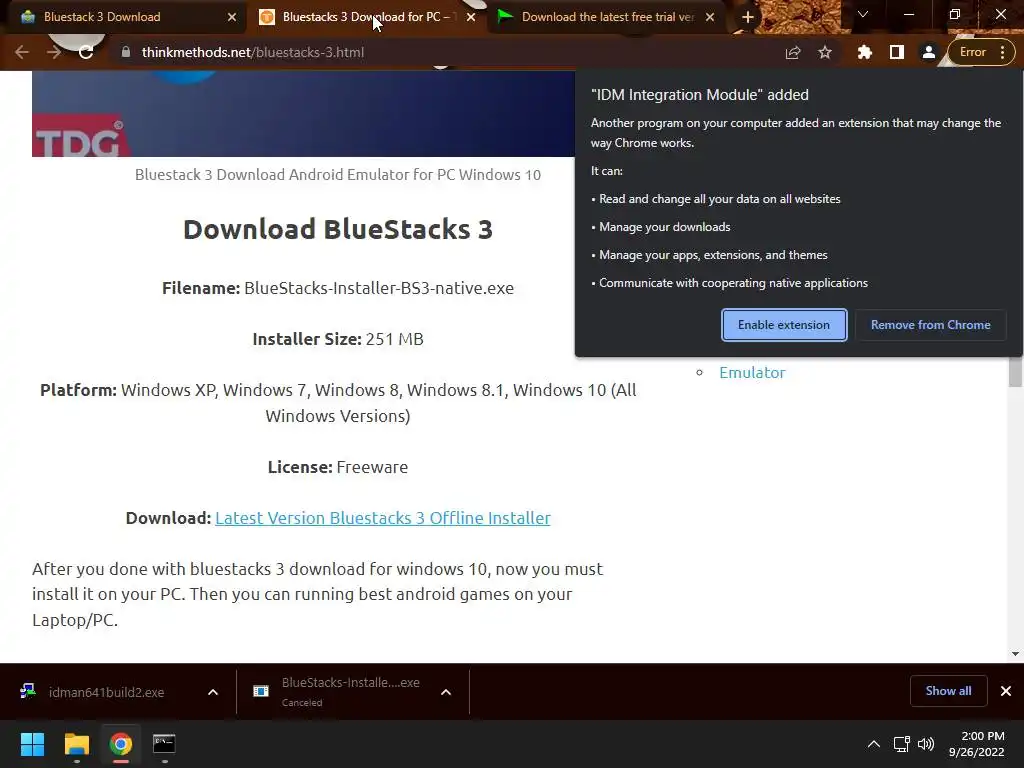
Task: Click Show all downloads
Action: [x=948, y=691]
